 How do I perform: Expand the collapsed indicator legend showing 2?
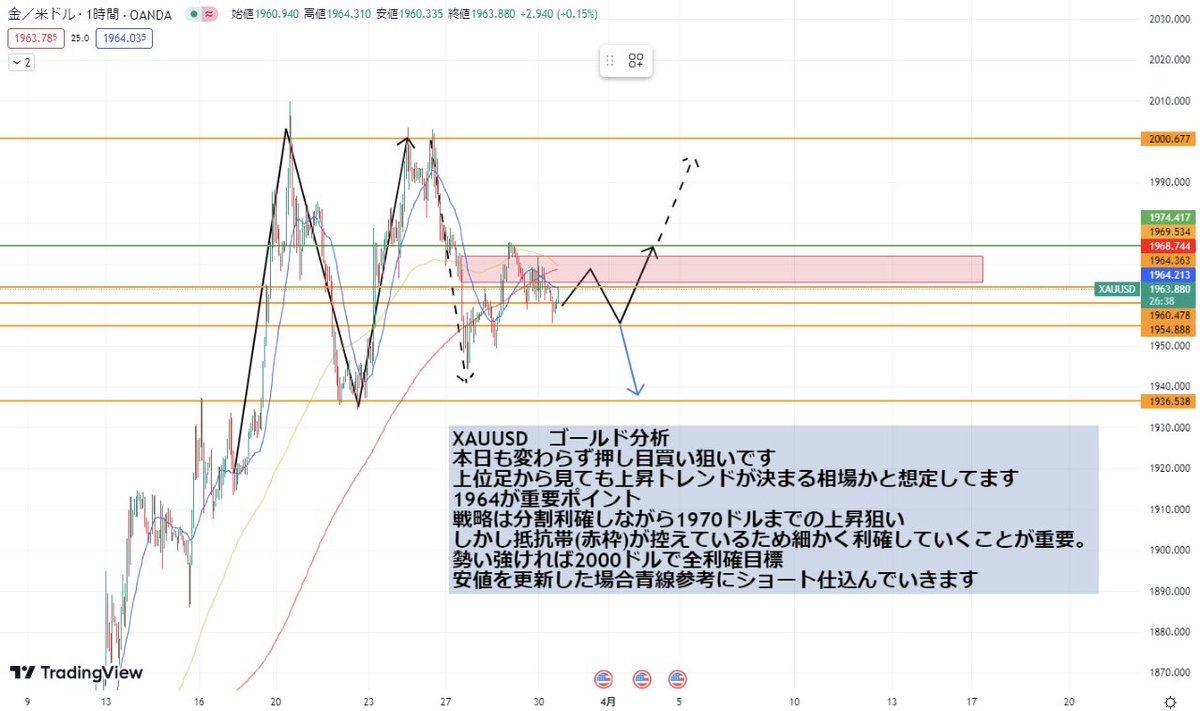point(21,62)
